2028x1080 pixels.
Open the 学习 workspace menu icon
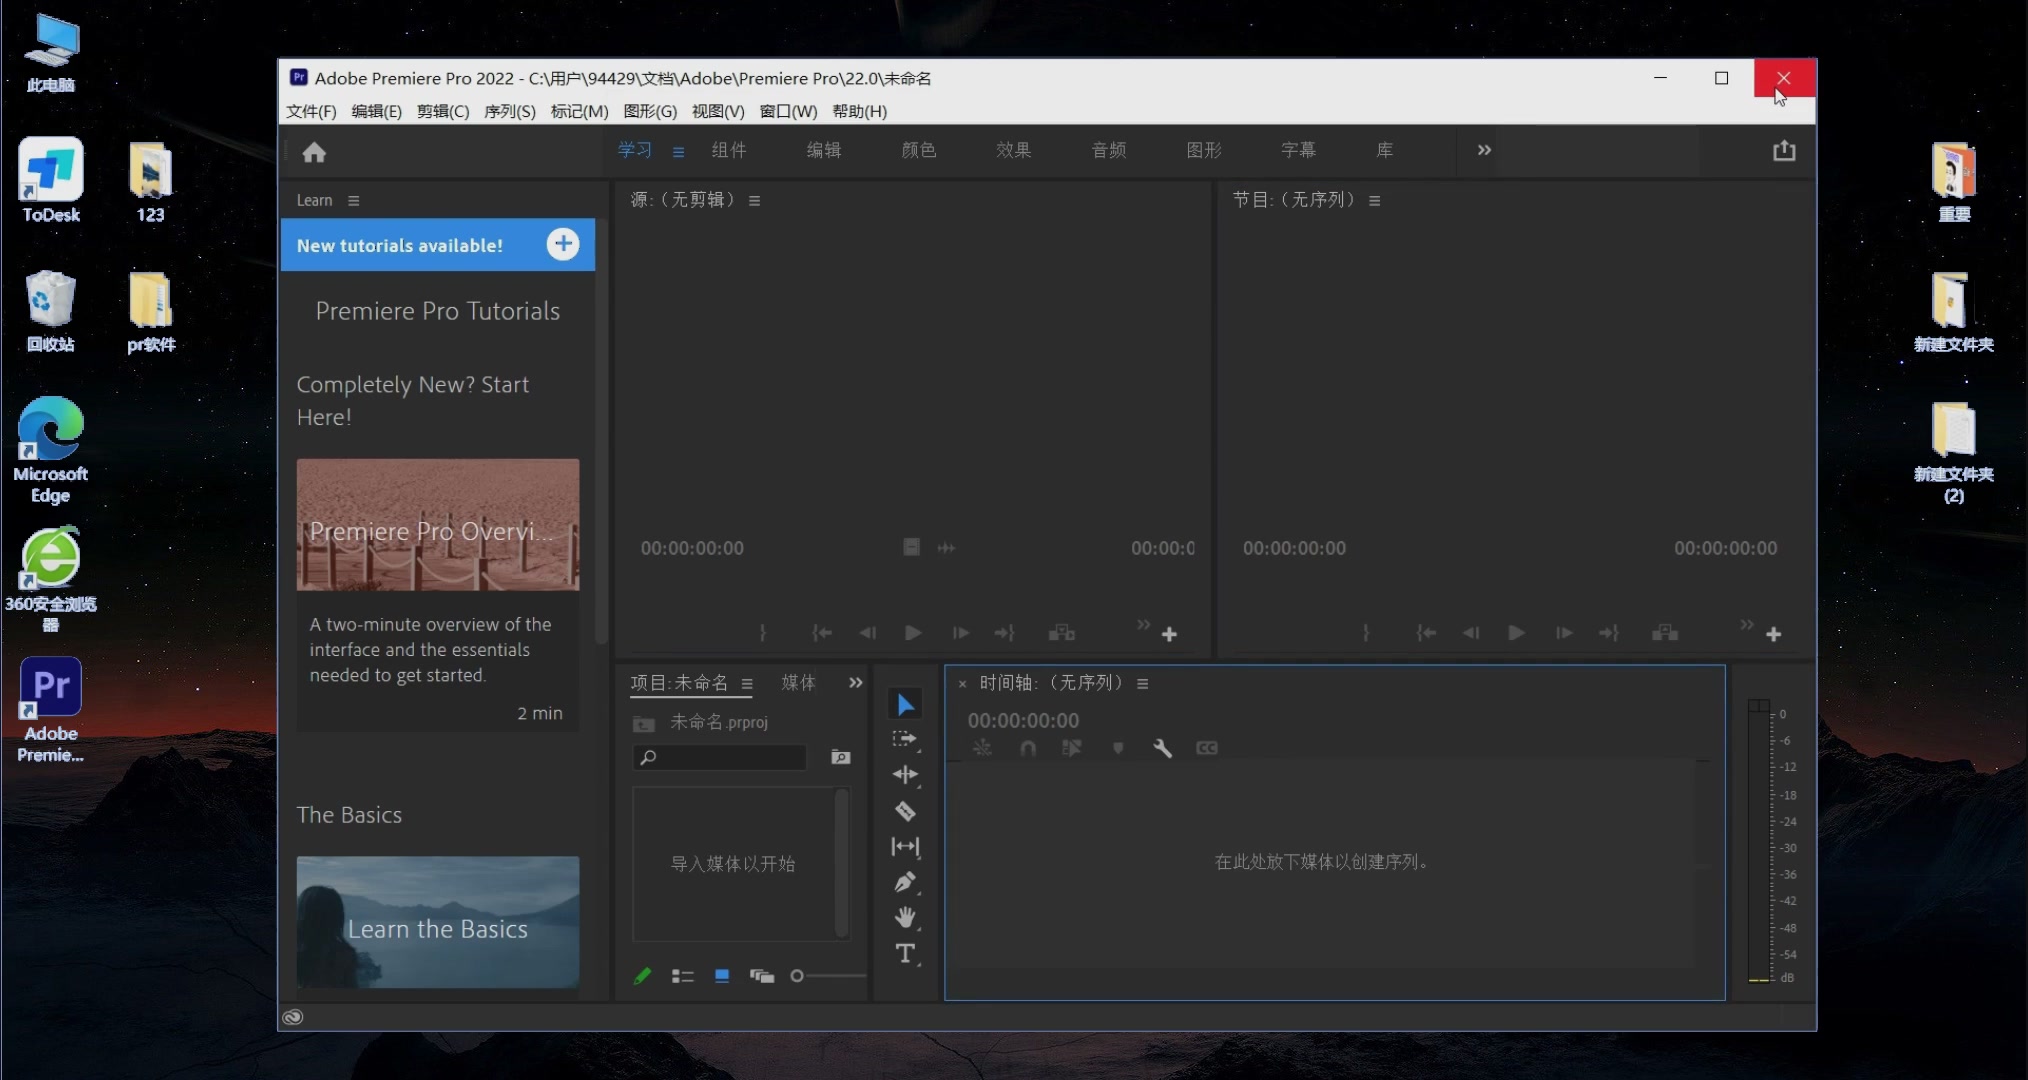(678, 152)
